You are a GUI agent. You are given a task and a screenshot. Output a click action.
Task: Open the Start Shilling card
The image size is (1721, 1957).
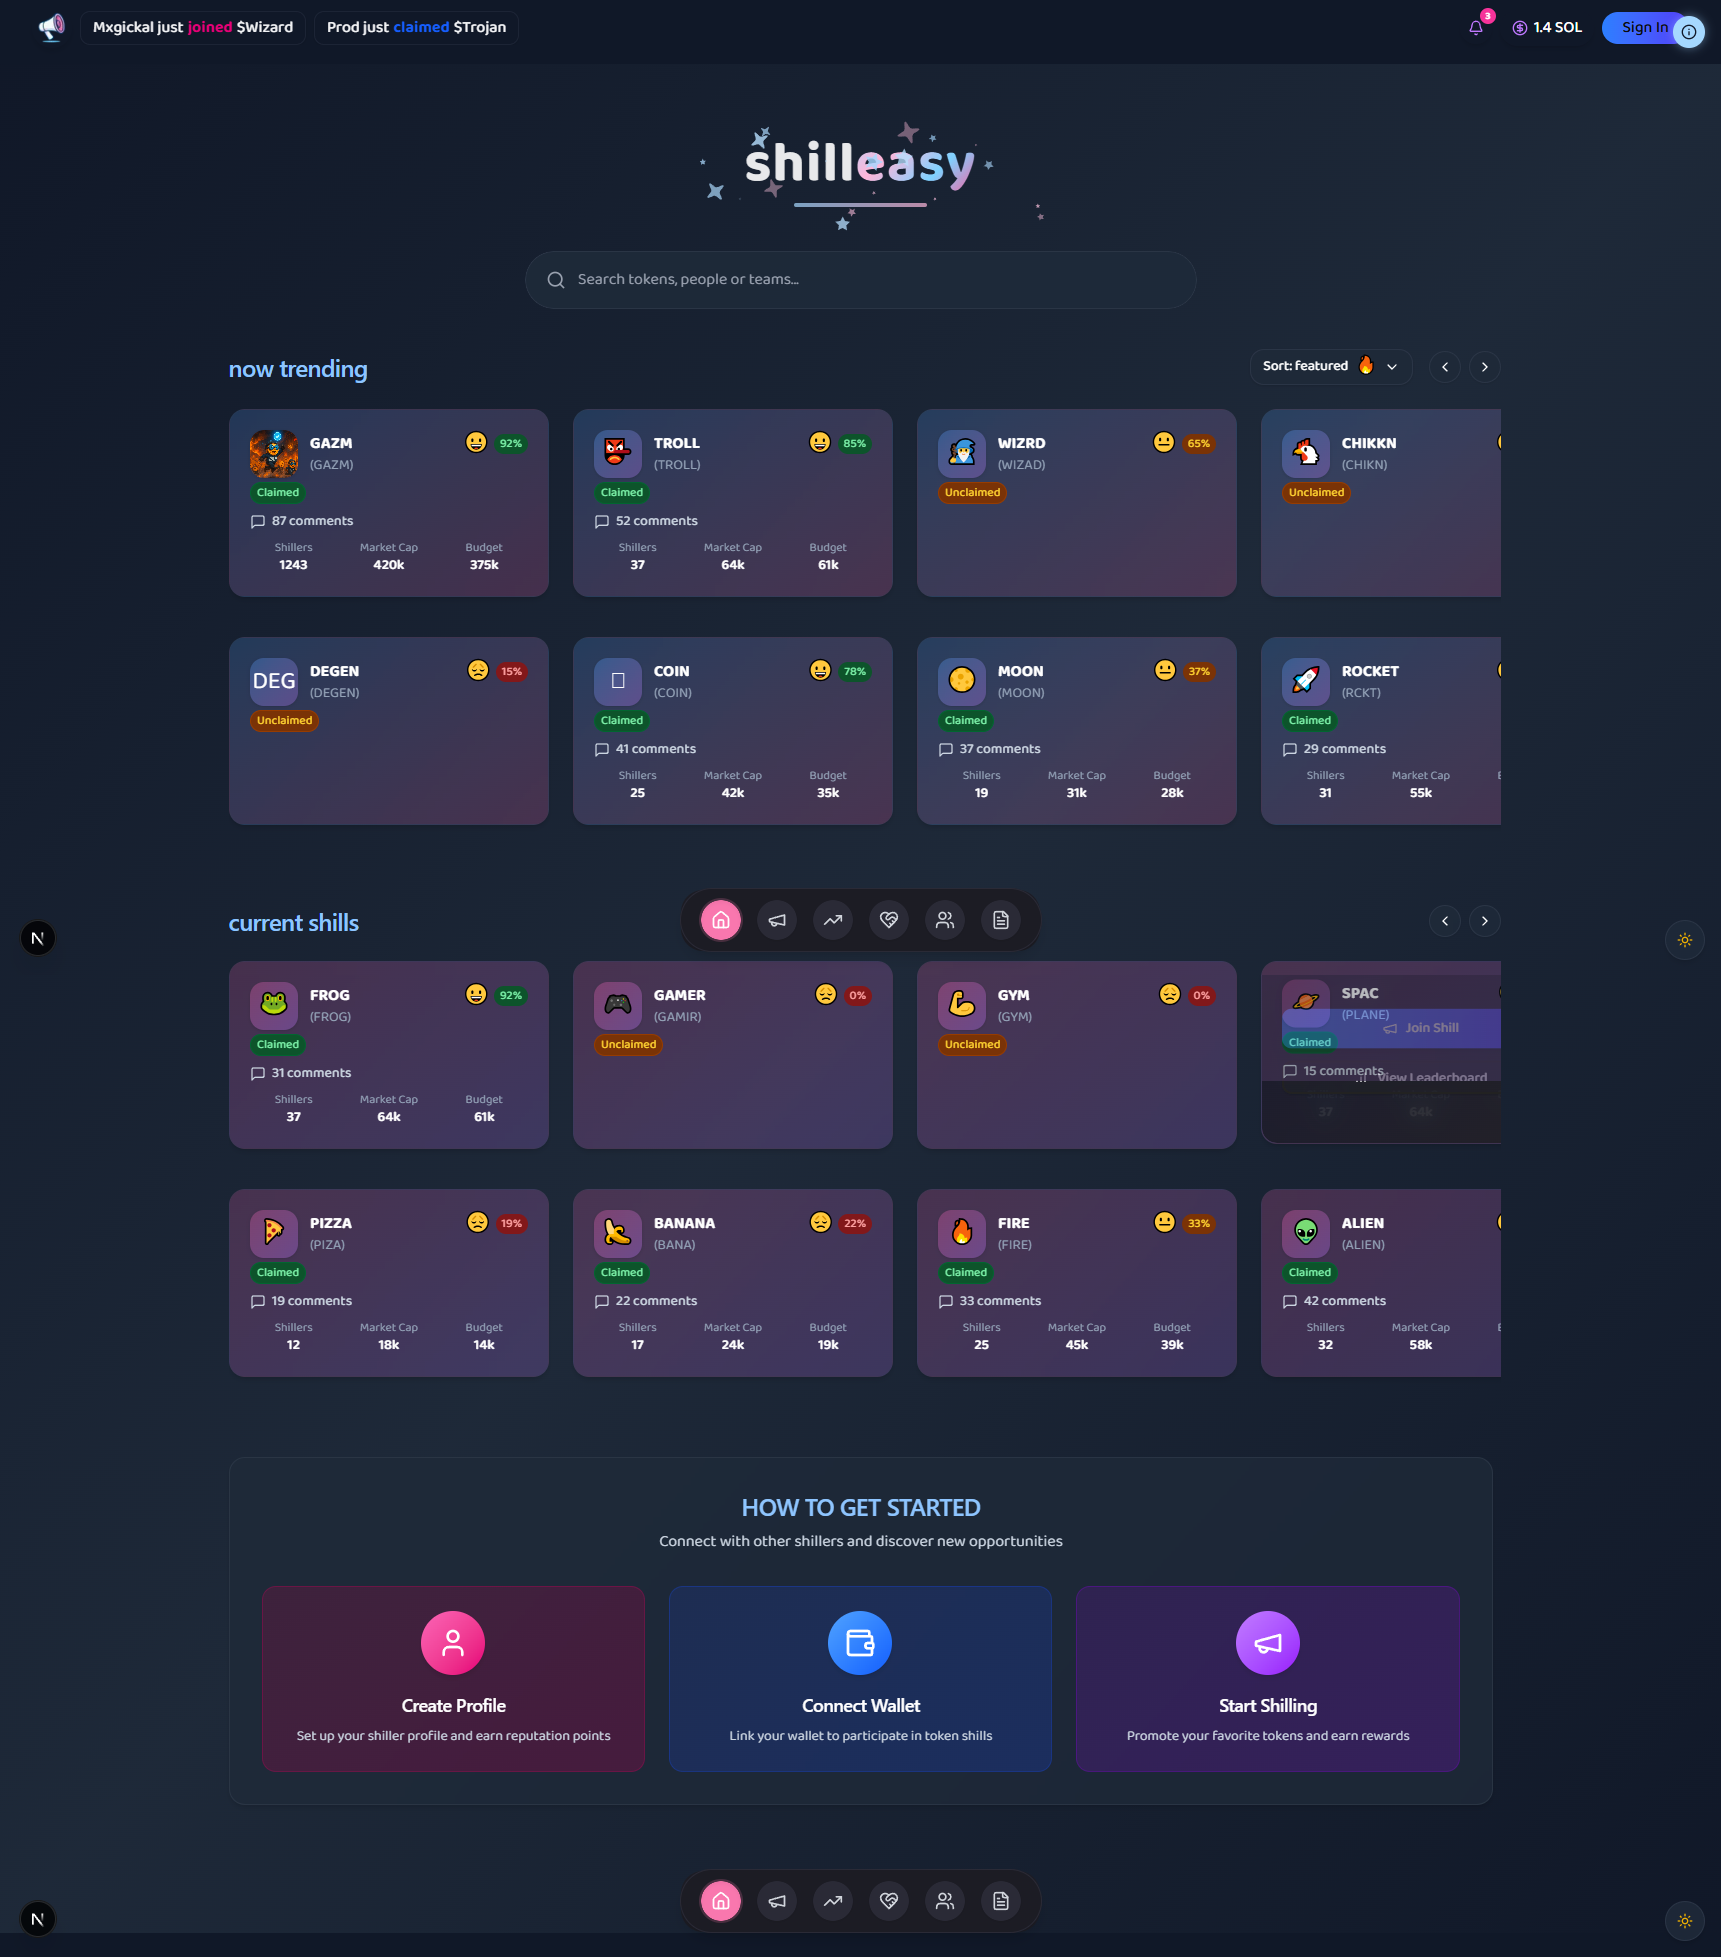(x=1267, y=1679)
